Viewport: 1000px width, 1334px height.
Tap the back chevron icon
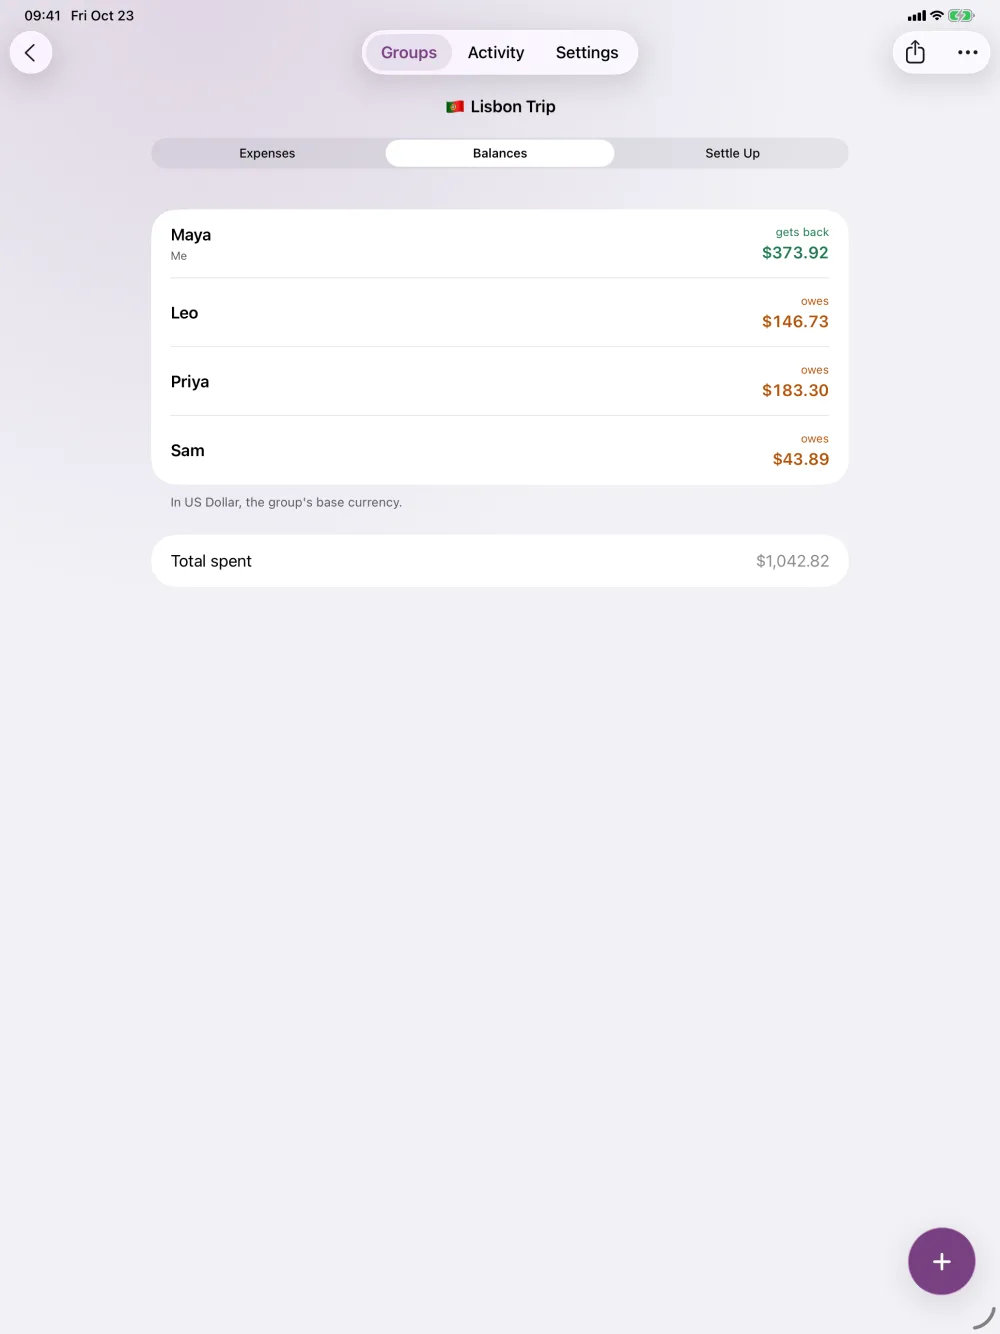[31, 53]
